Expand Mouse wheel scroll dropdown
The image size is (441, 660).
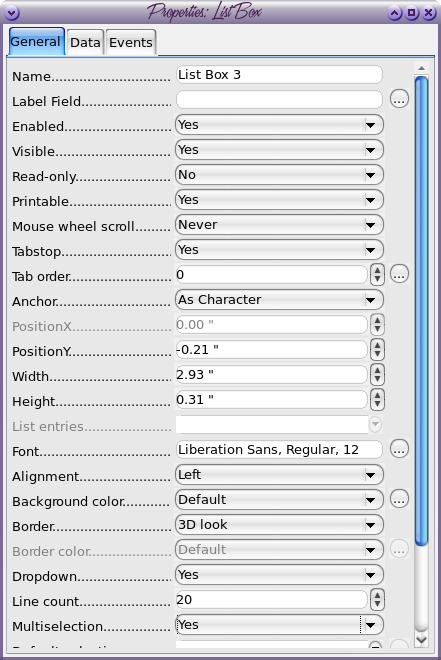(x=279, y=225)
